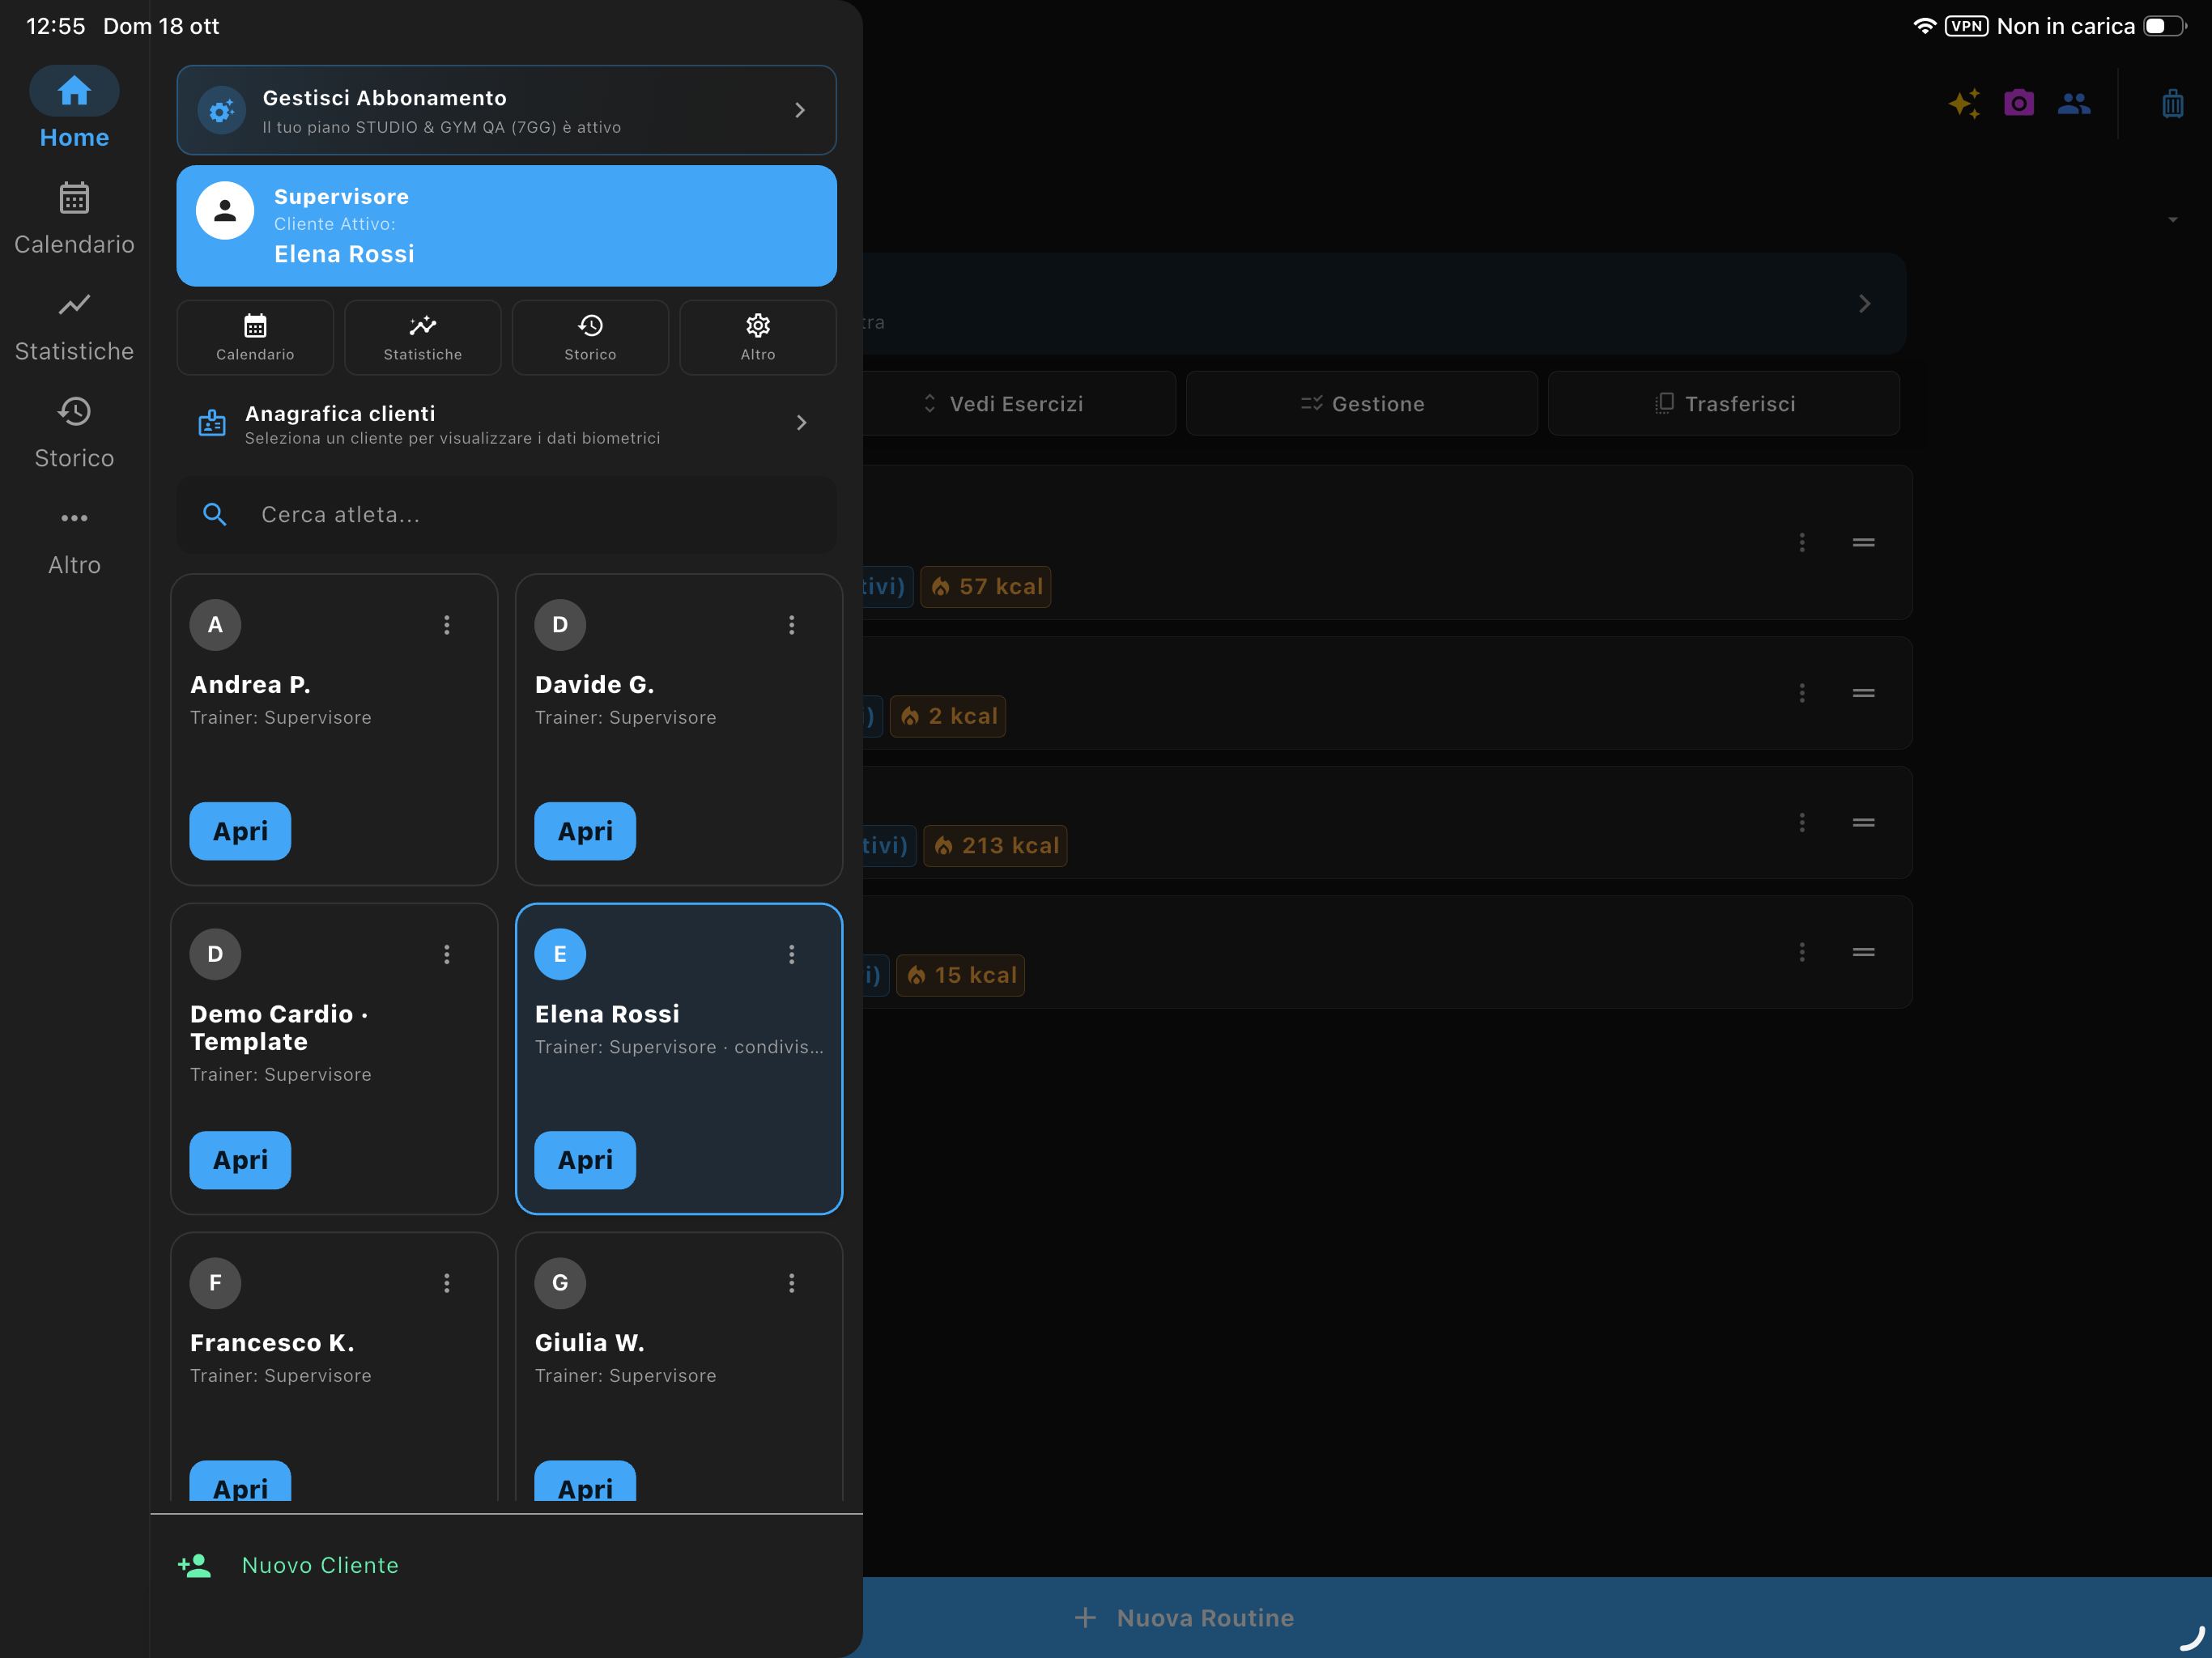
Task: Open options menu for Davide G.
Action: tap(792, 625)
